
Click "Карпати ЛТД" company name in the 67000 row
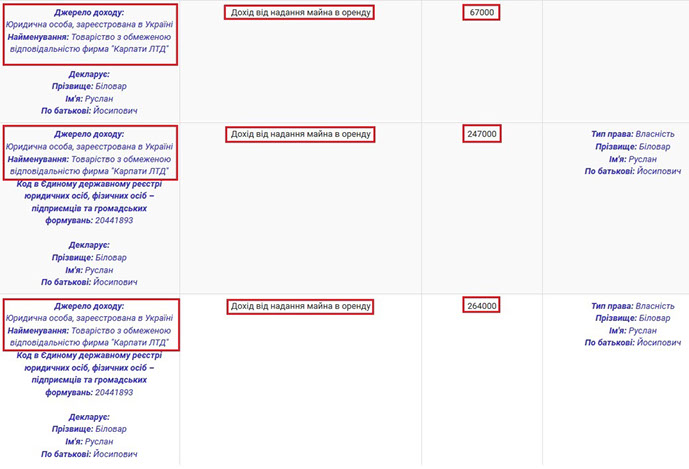click(x=135, y=49)
